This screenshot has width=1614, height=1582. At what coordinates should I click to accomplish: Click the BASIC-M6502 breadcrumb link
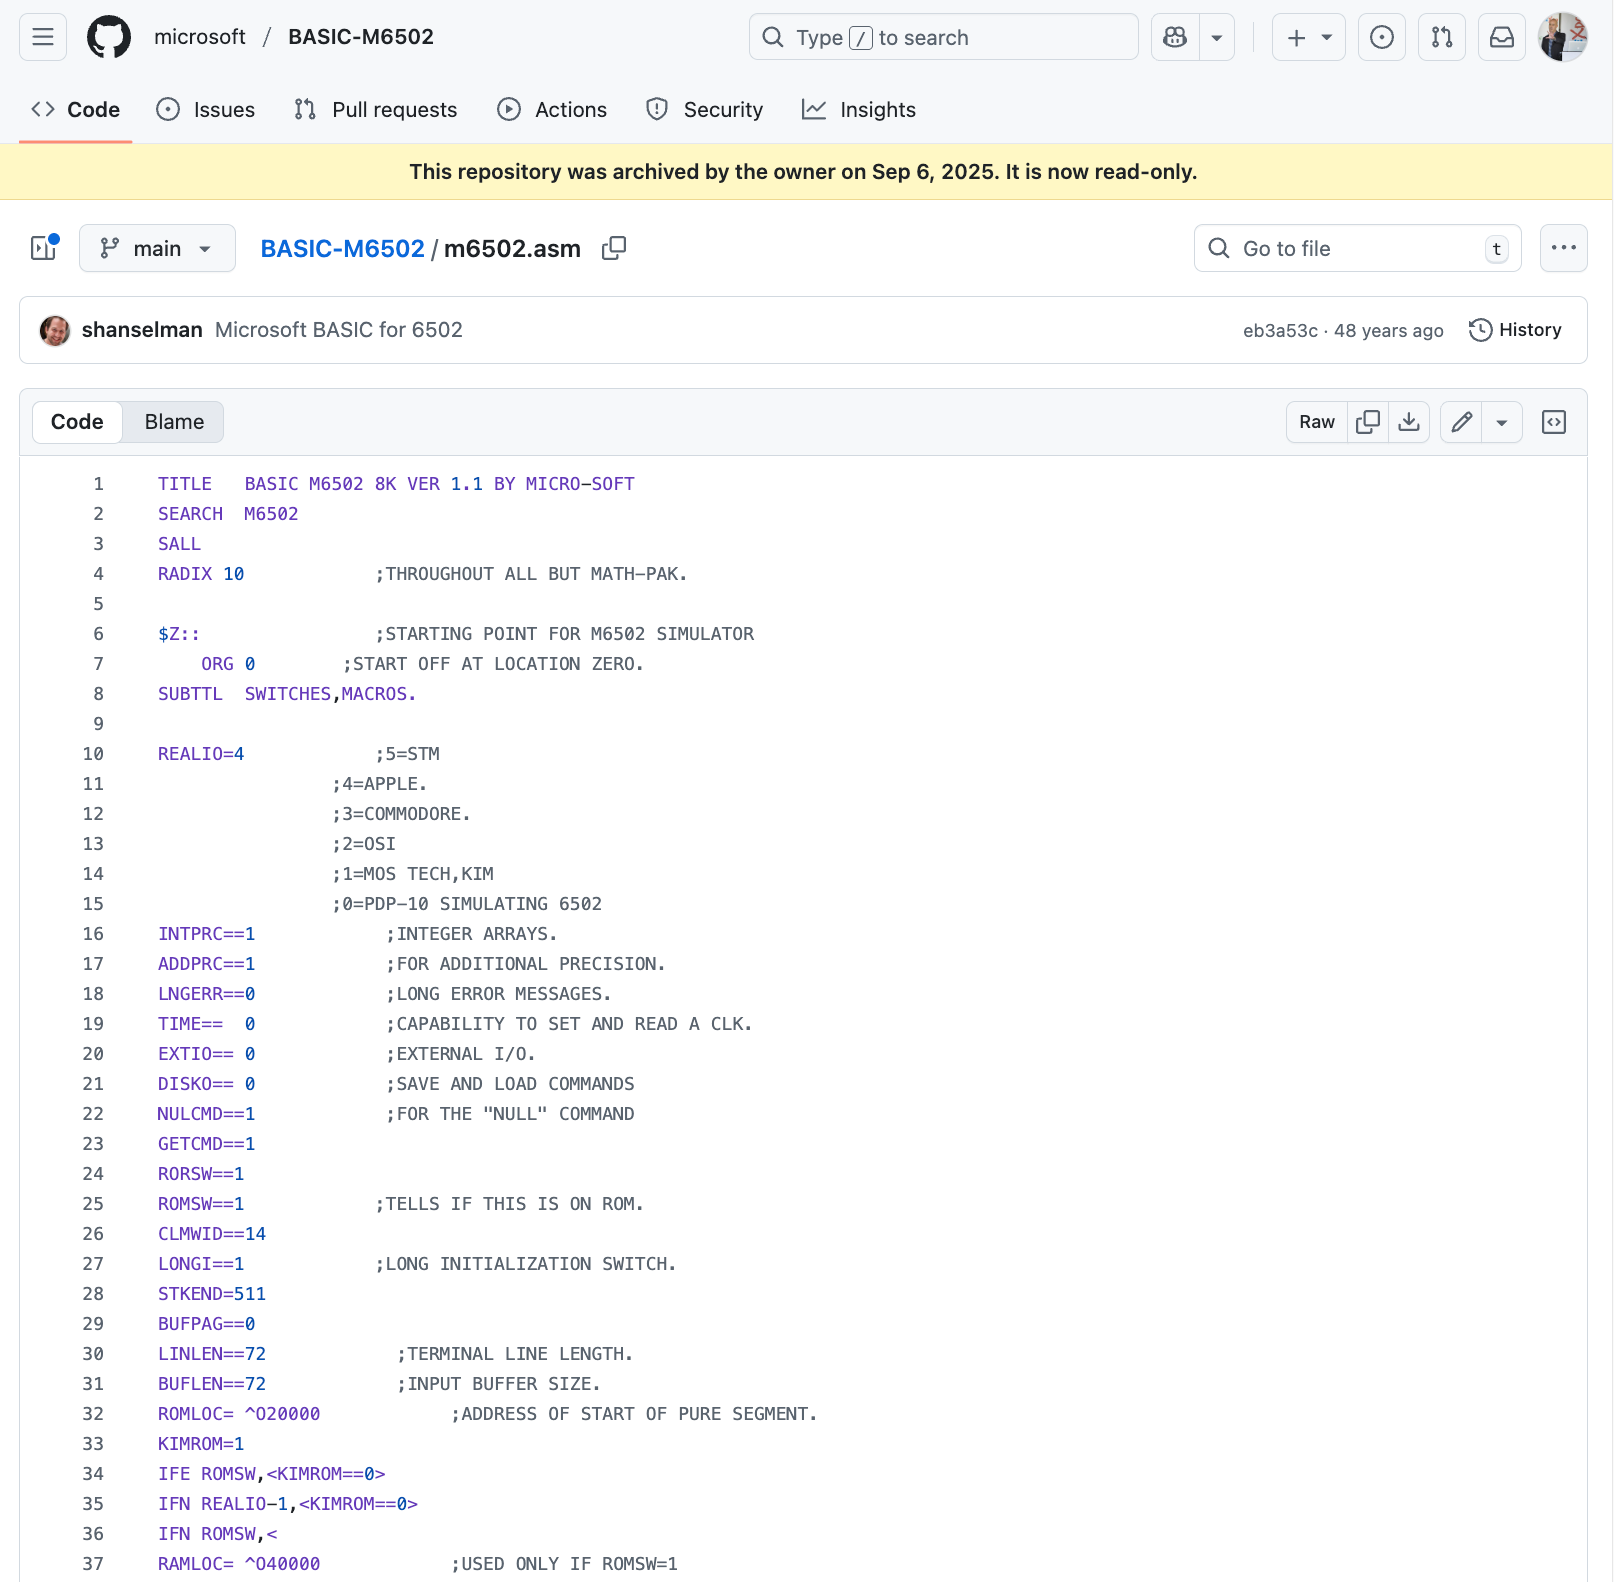click(x=342, y=249)
